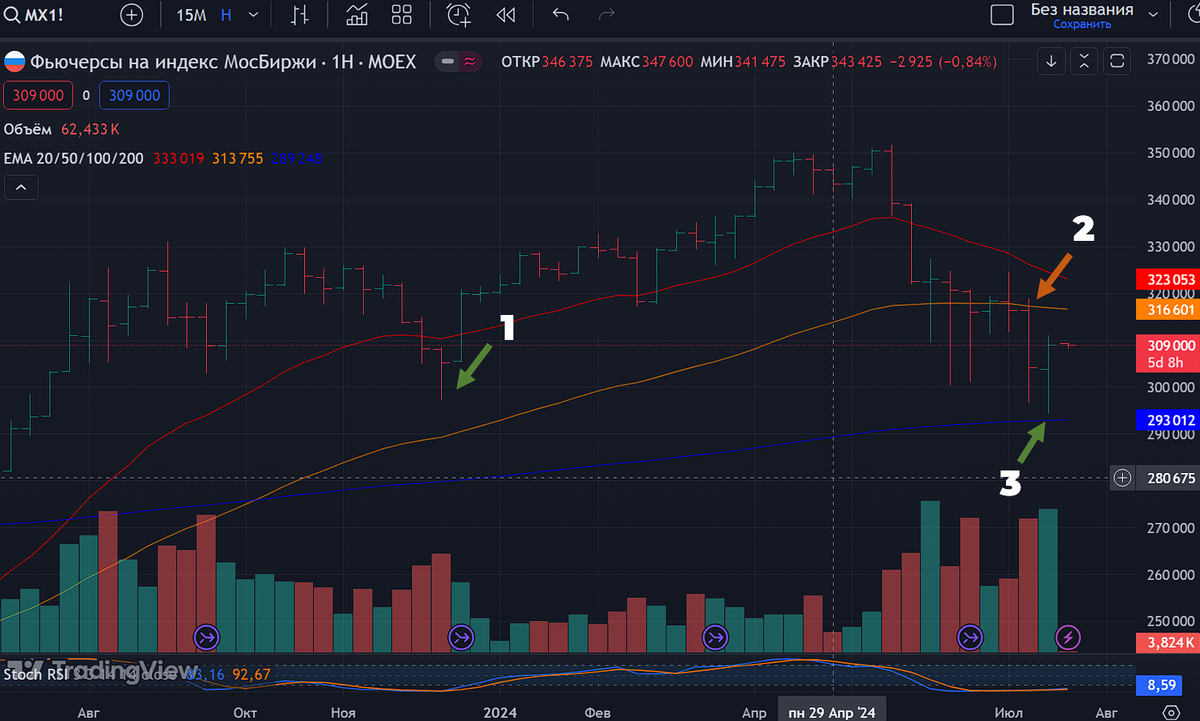Screen dimensions: 1200x721
Task: Click the blue 309 000 buy button
Action: 135,95
